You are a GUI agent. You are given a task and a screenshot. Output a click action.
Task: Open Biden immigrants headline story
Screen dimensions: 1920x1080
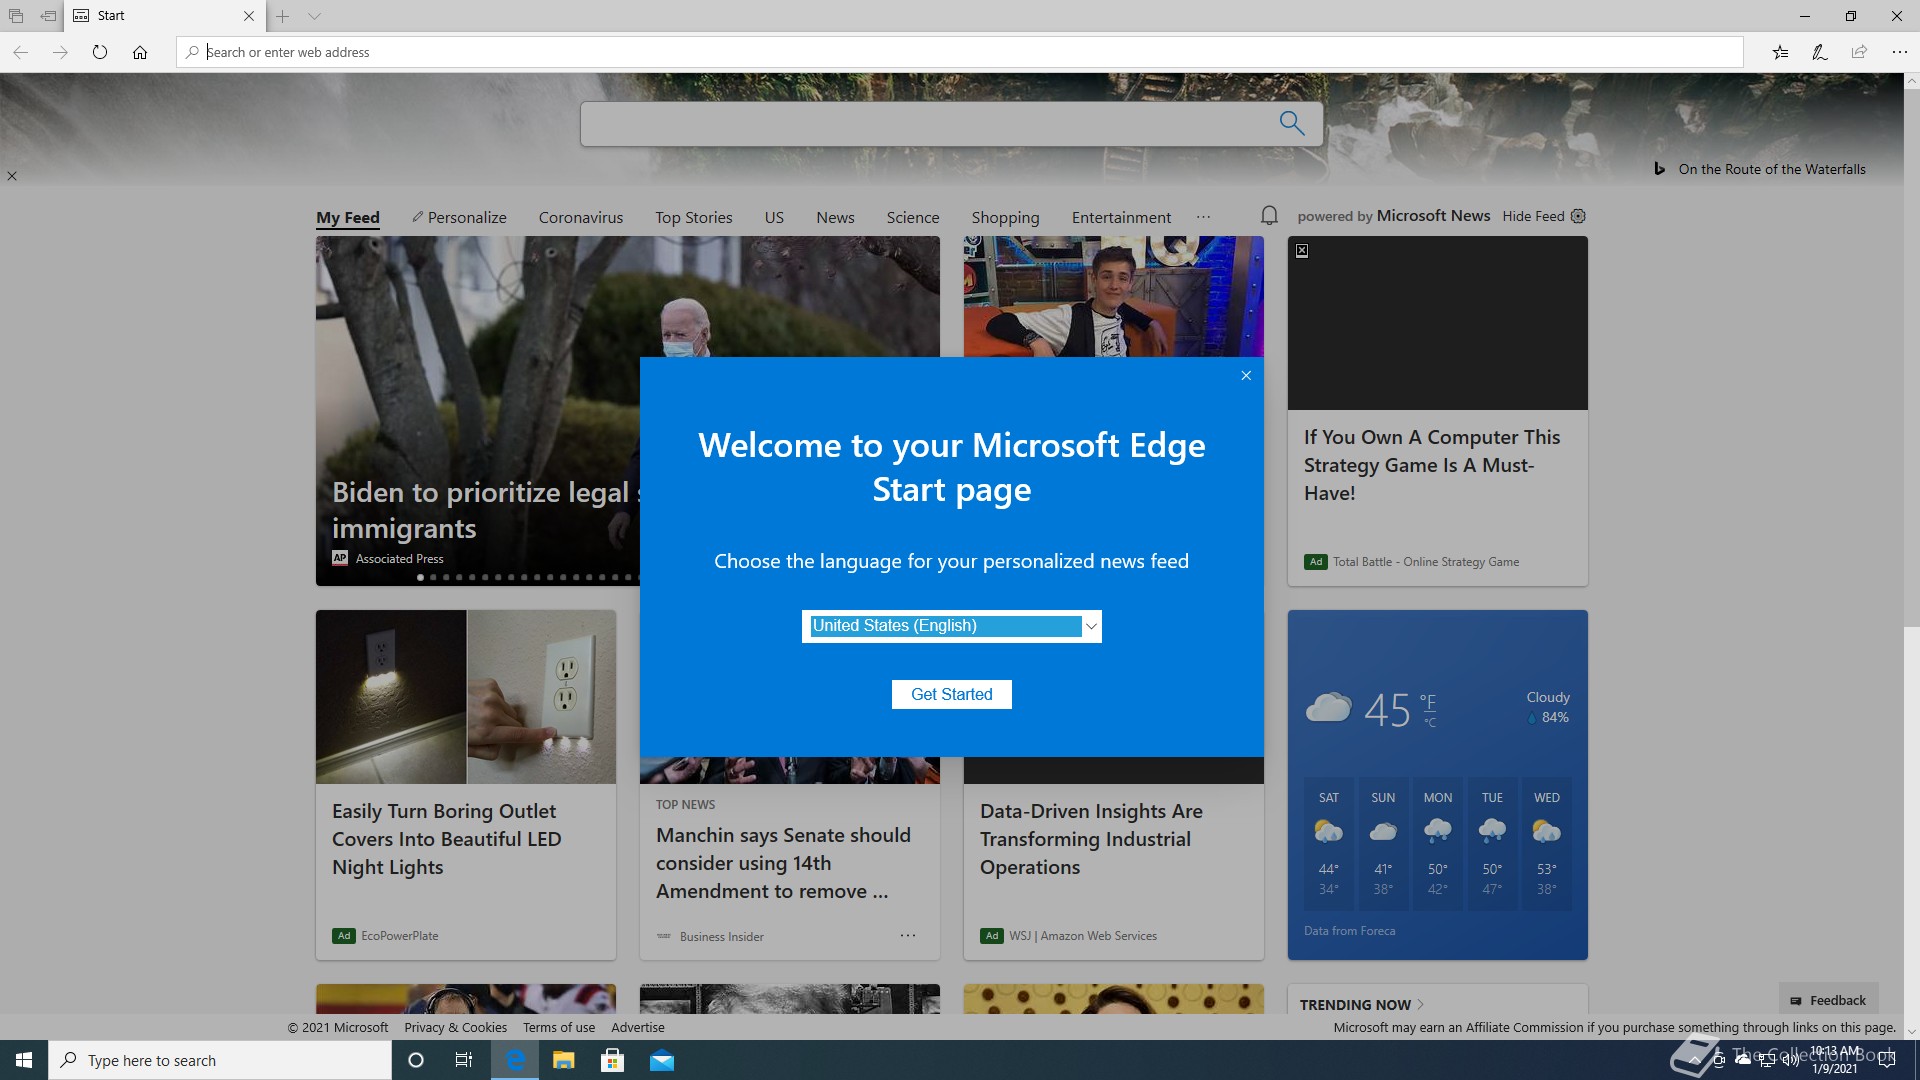486,510
